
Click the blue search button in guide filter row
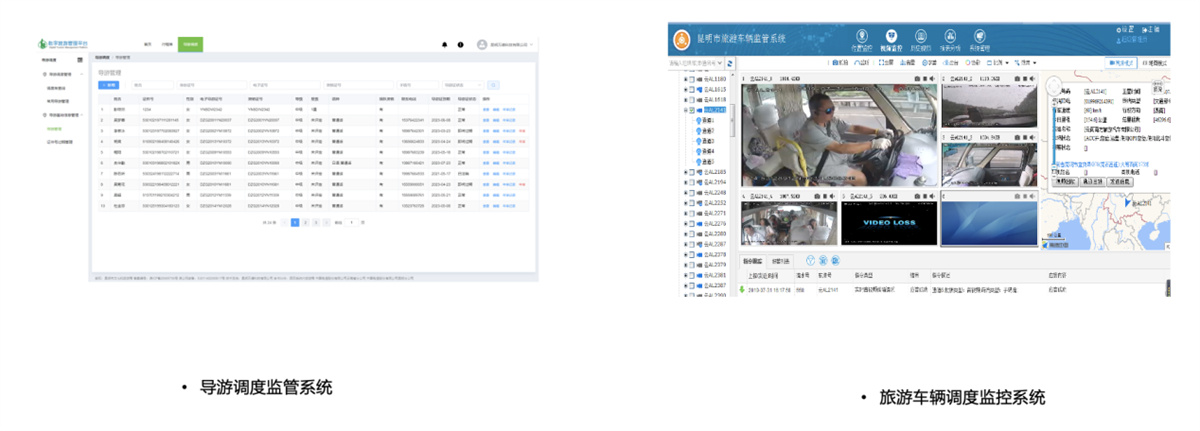click(x=493, y=85)
